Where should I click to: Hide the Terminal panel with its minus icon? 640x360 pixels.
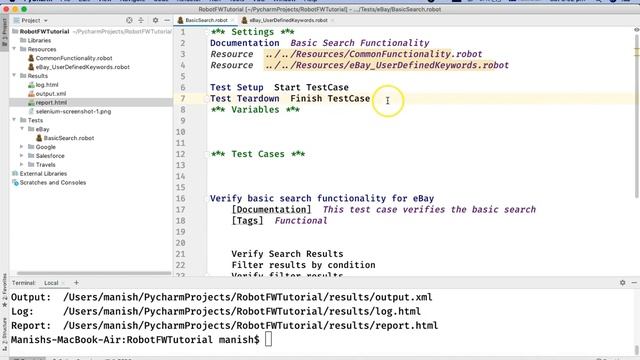[x=634, y=282]
